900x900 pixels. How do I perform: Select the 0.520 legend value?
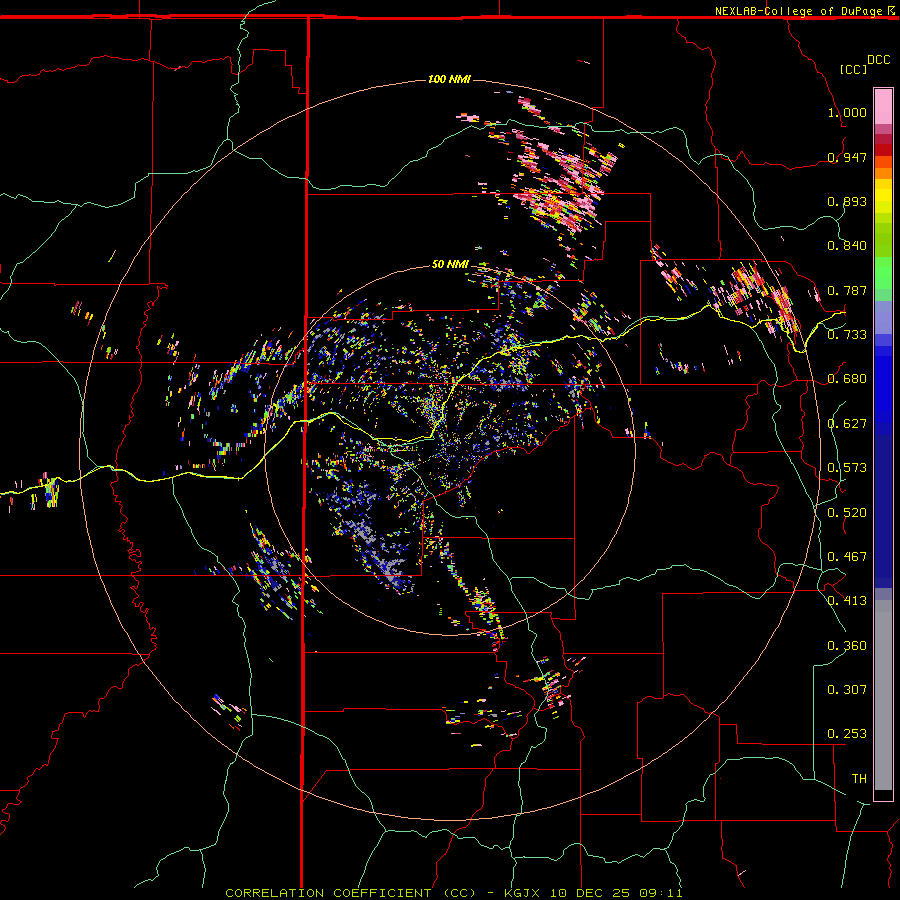(847, 513)
